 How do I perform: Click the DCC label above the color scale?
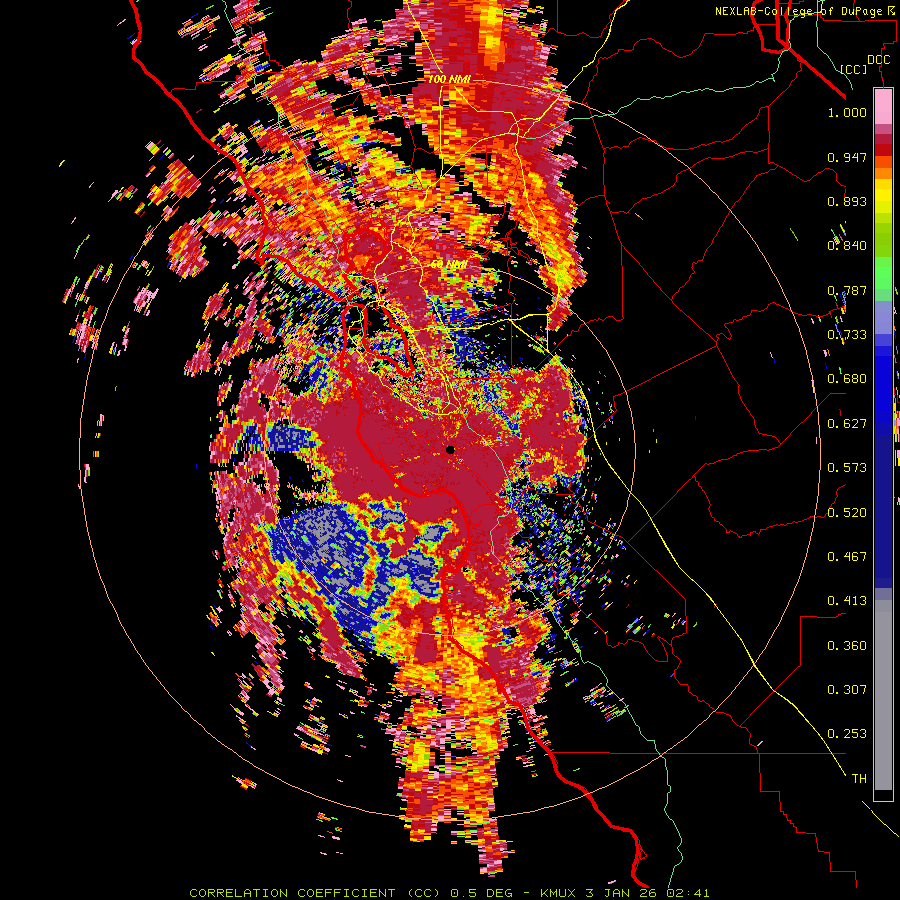pos(878,60)
